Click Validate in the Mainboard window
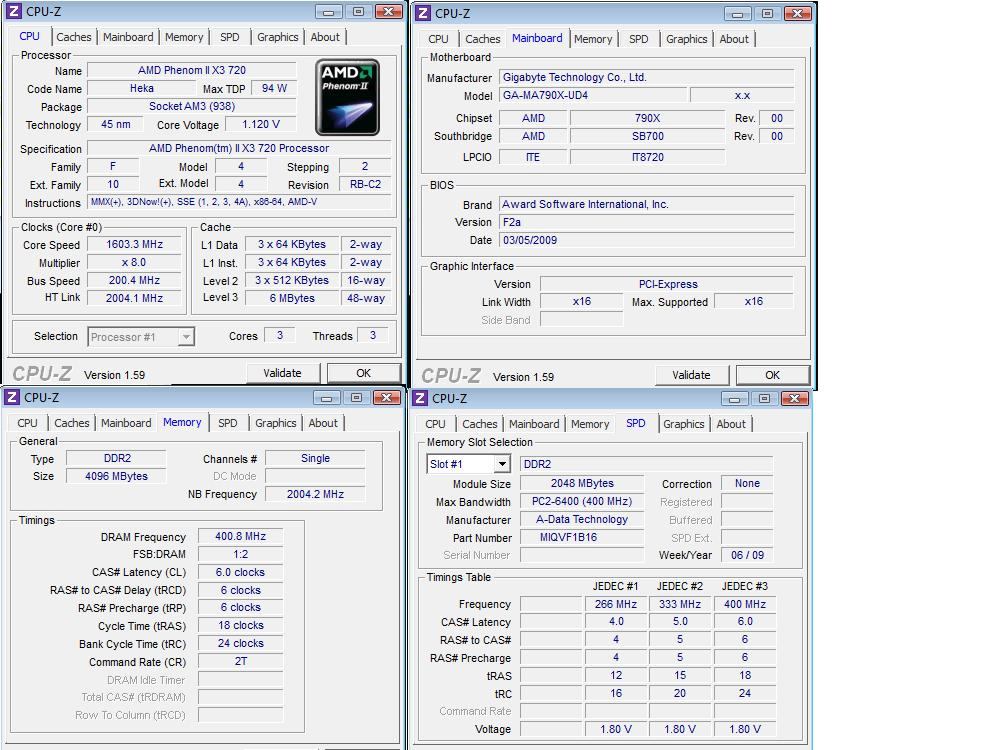1000x750 pixels. point(691,375)
